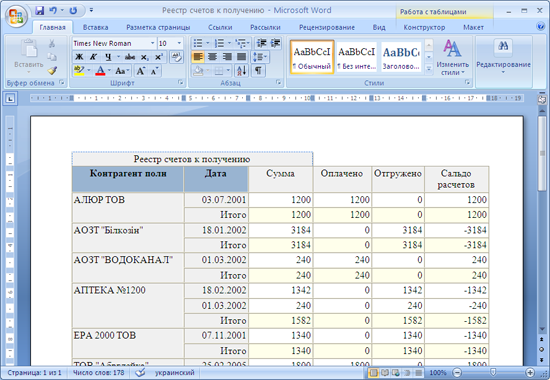The height and width of the screenshot is (380, 550).
Task: Decrease font size with shrink font
Action: click(x=154, y=71)
